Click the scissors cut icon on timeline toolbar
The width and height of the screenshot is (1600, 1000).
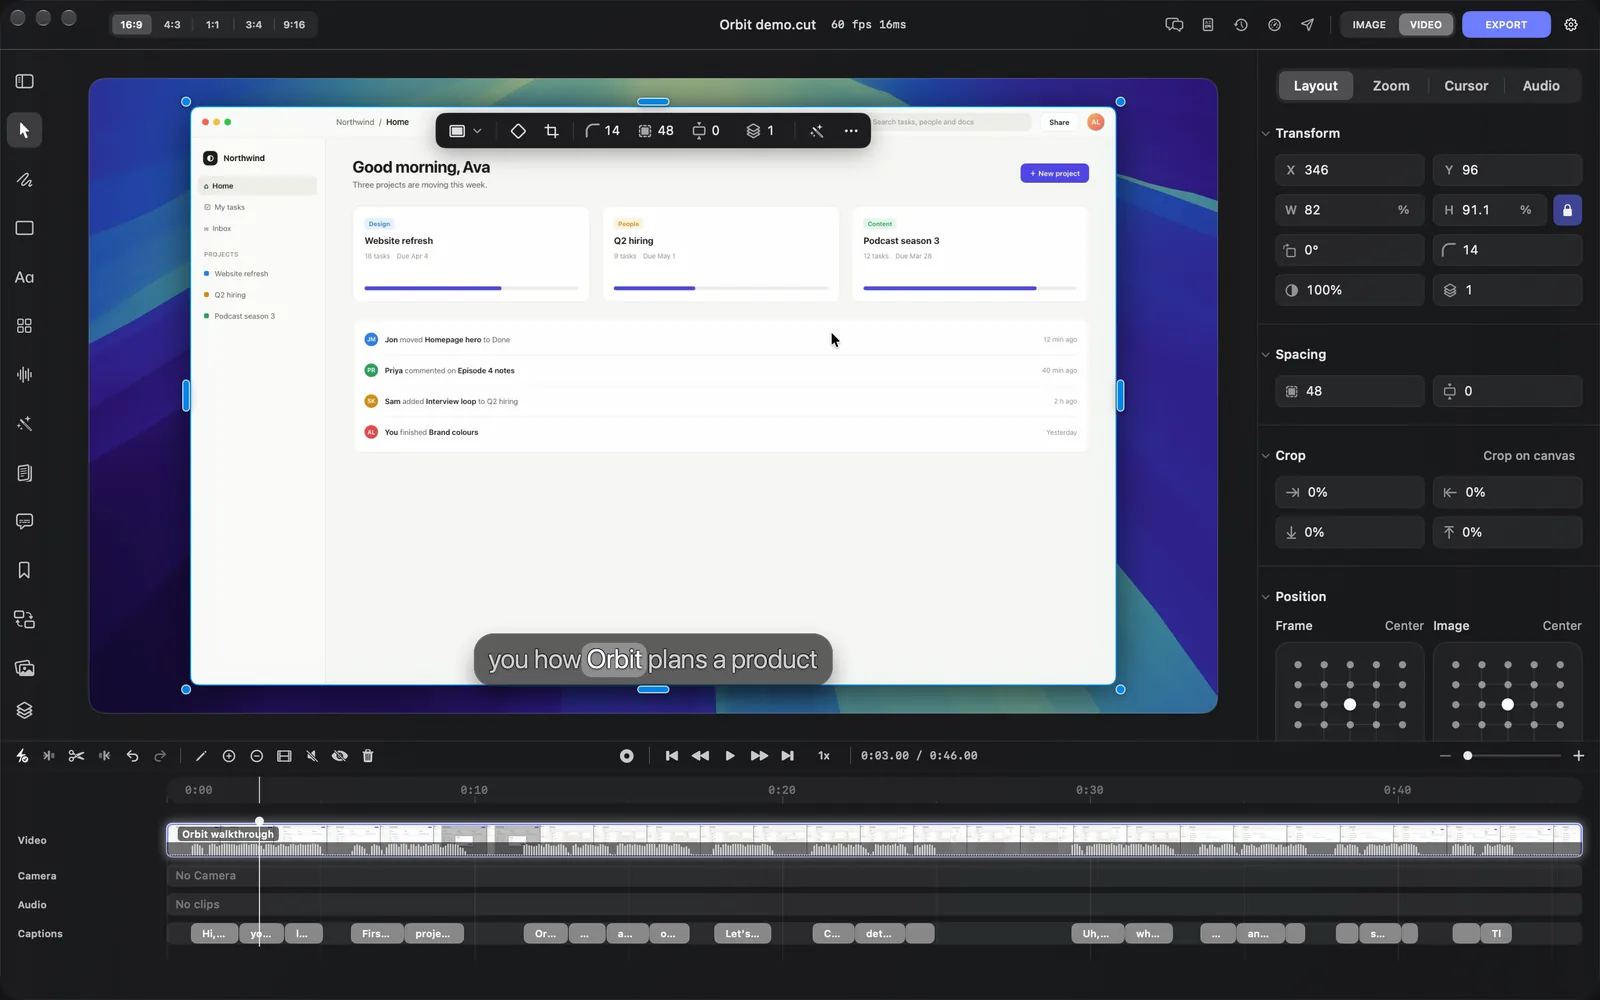pyautogui.click(x=76, y=756)
